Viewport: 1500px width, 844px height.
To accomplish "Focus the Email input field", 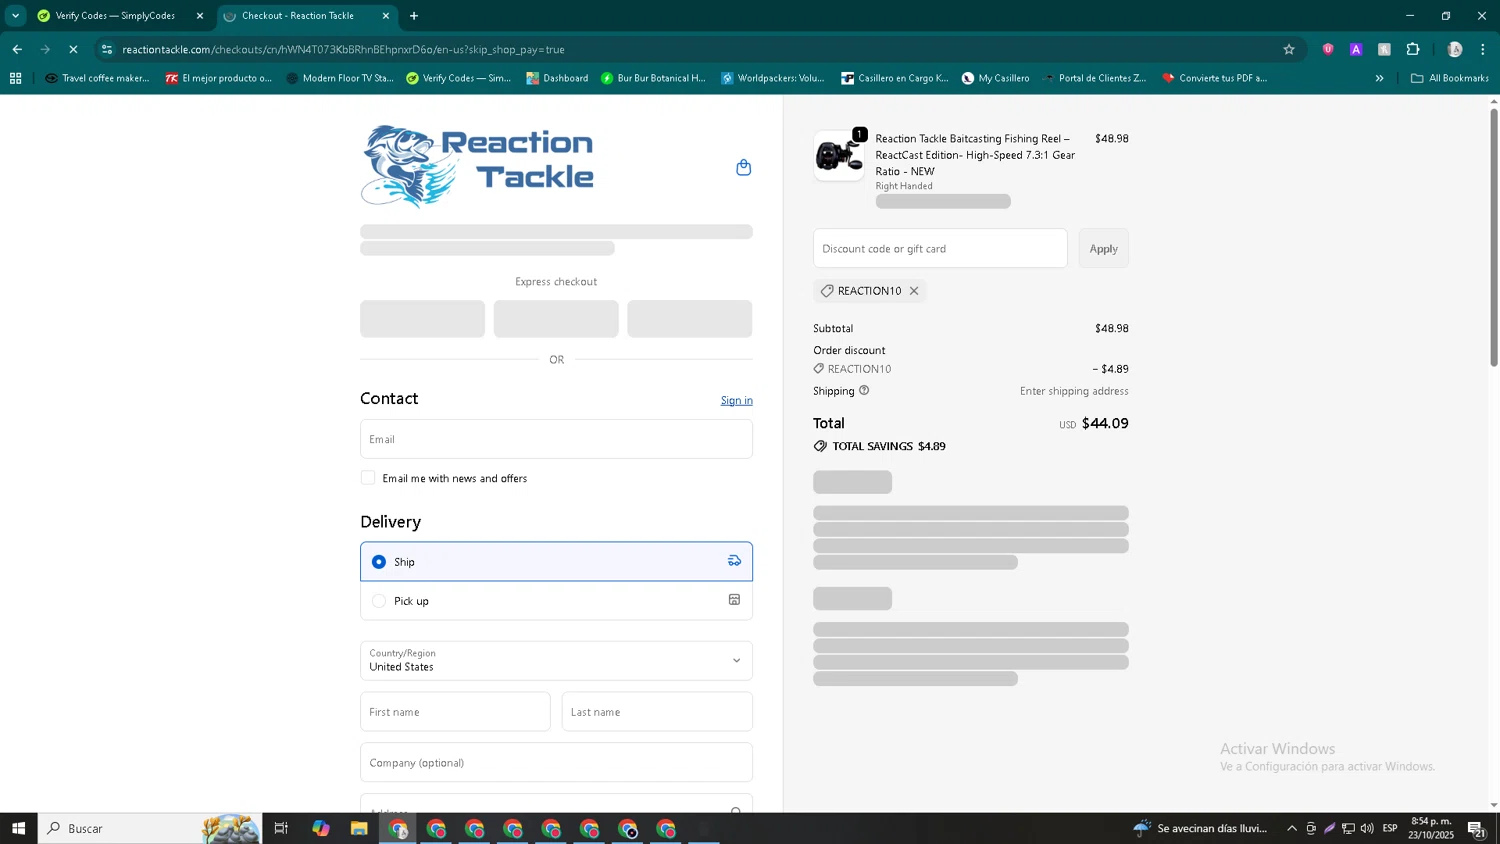I will click(556, 439).
